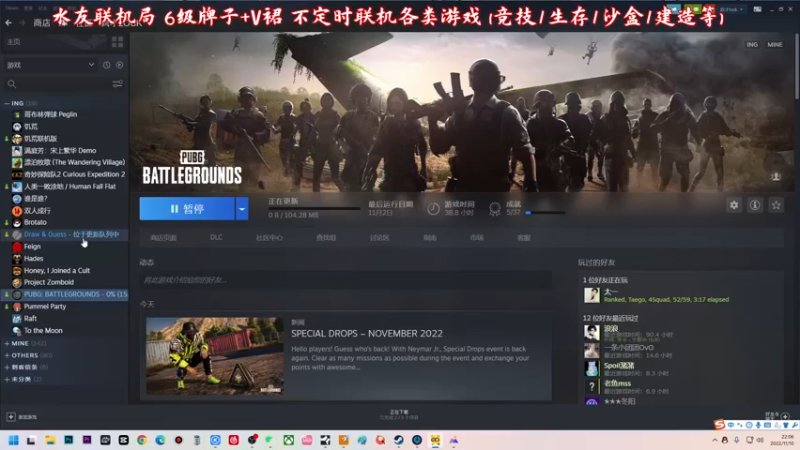Open File Explorer in taskbar
This screenshot has height=450, width=800.
(x=50, y=440)
